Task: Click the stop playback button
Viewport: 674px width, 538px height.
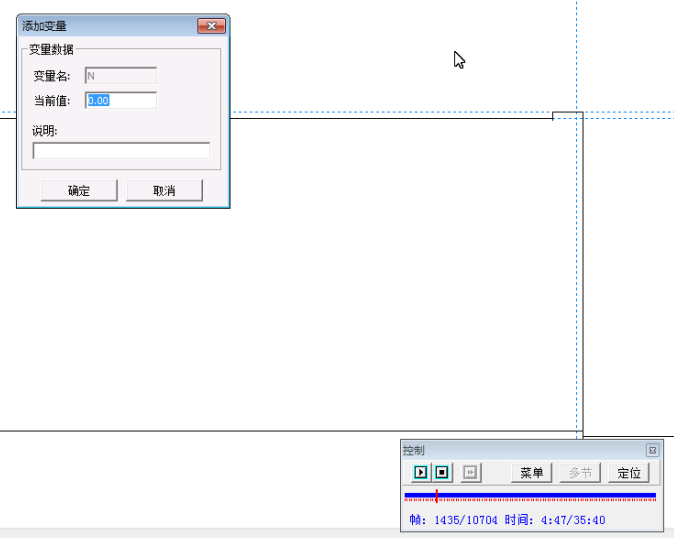Action: pos(443,473)
